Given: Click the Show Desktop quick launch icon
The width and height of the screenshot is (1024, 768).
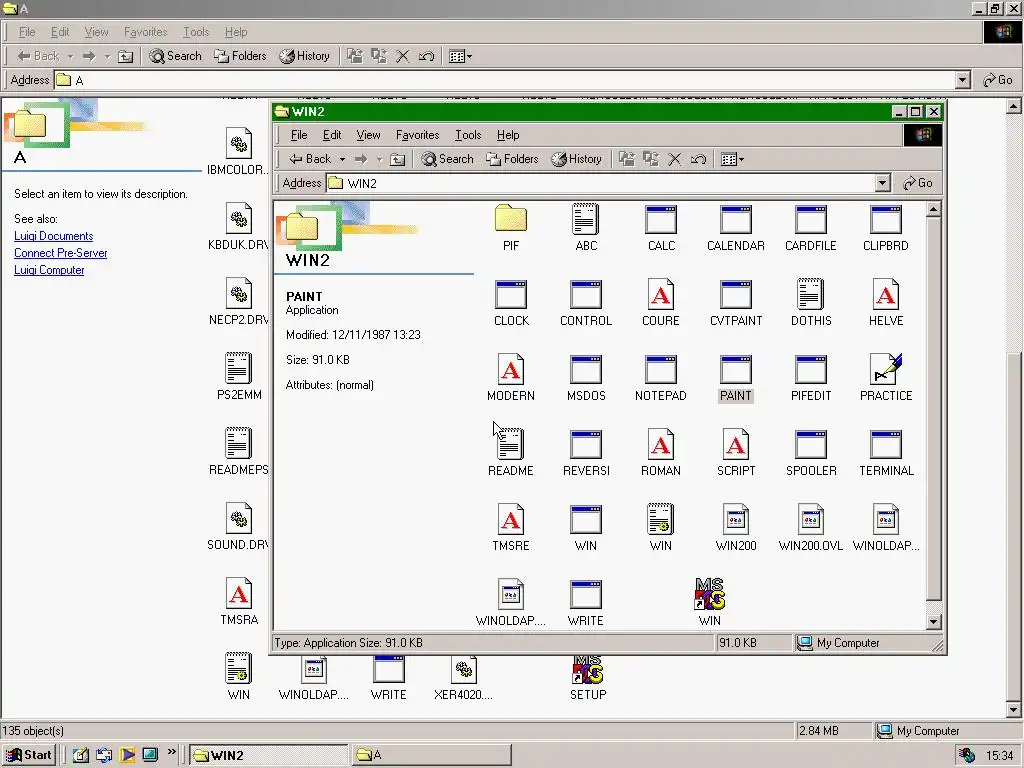Looking at the screenshot, I should tap(81, 755).
